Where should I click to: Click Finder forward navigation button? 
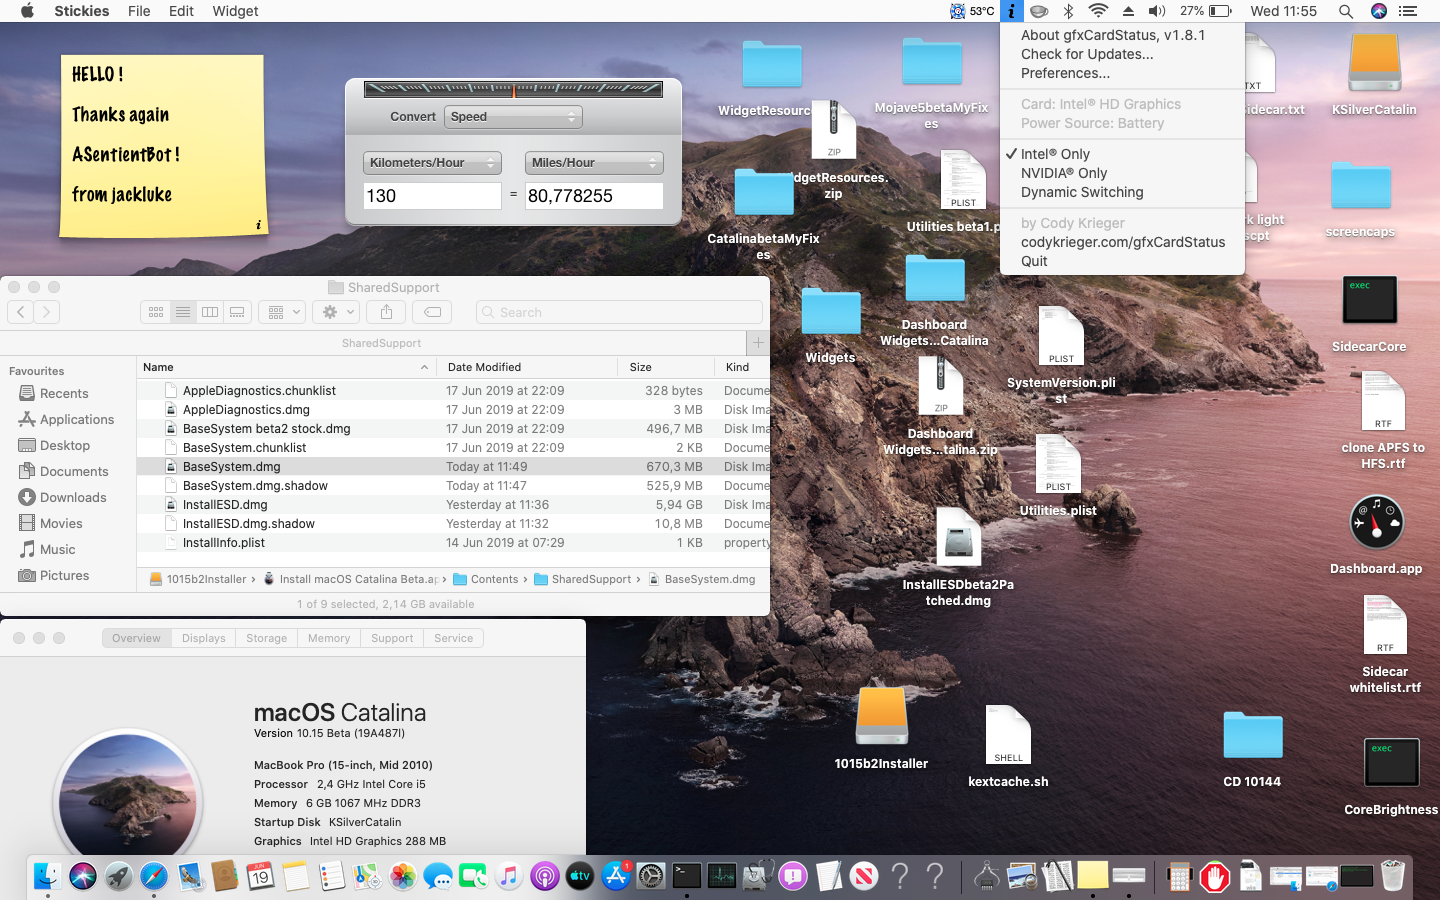click(x=47, y=312)
